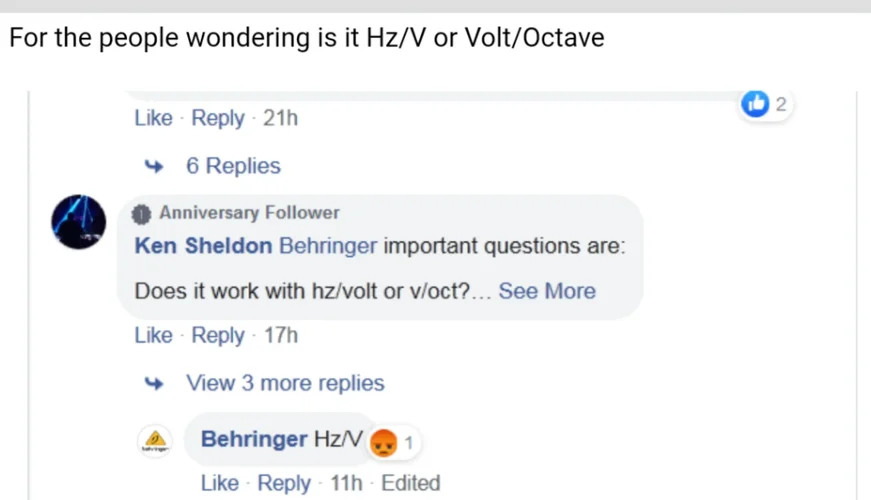
Task: Like Ken Sheldon's 17h comment
Action: 153,335
